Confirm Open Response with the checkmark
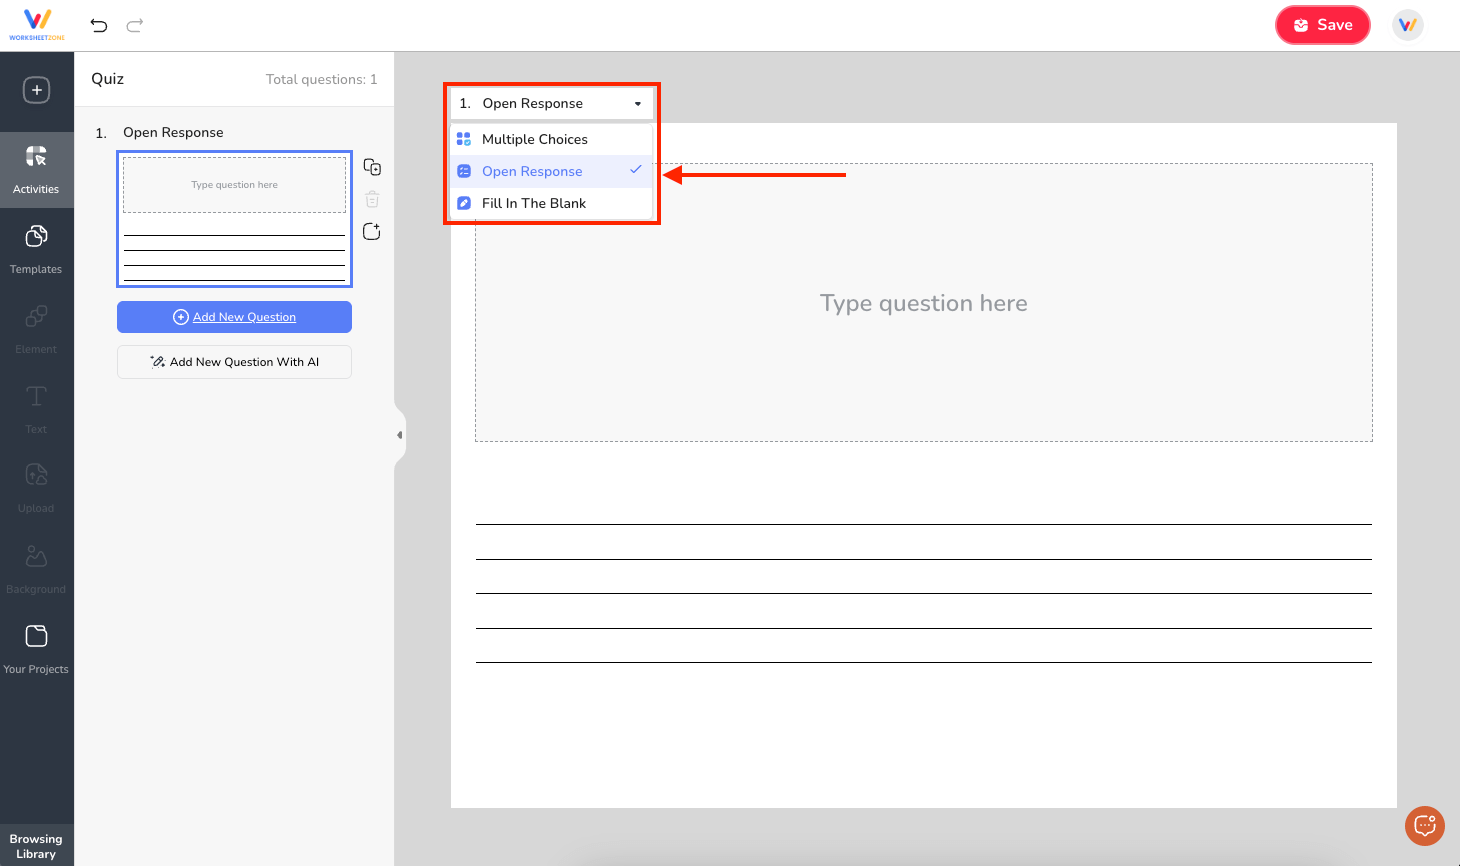1460x866 pixels. click(636, 171)
